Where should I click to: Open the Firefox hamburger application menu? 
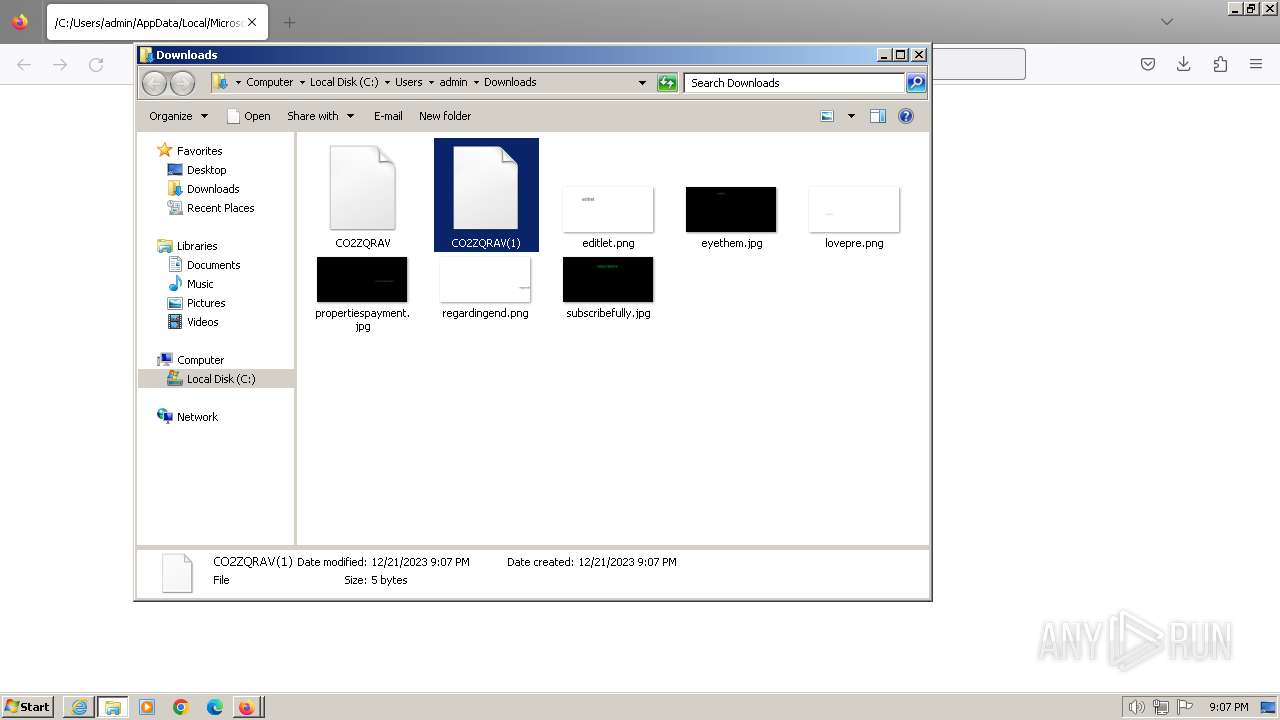[1256, 64]
